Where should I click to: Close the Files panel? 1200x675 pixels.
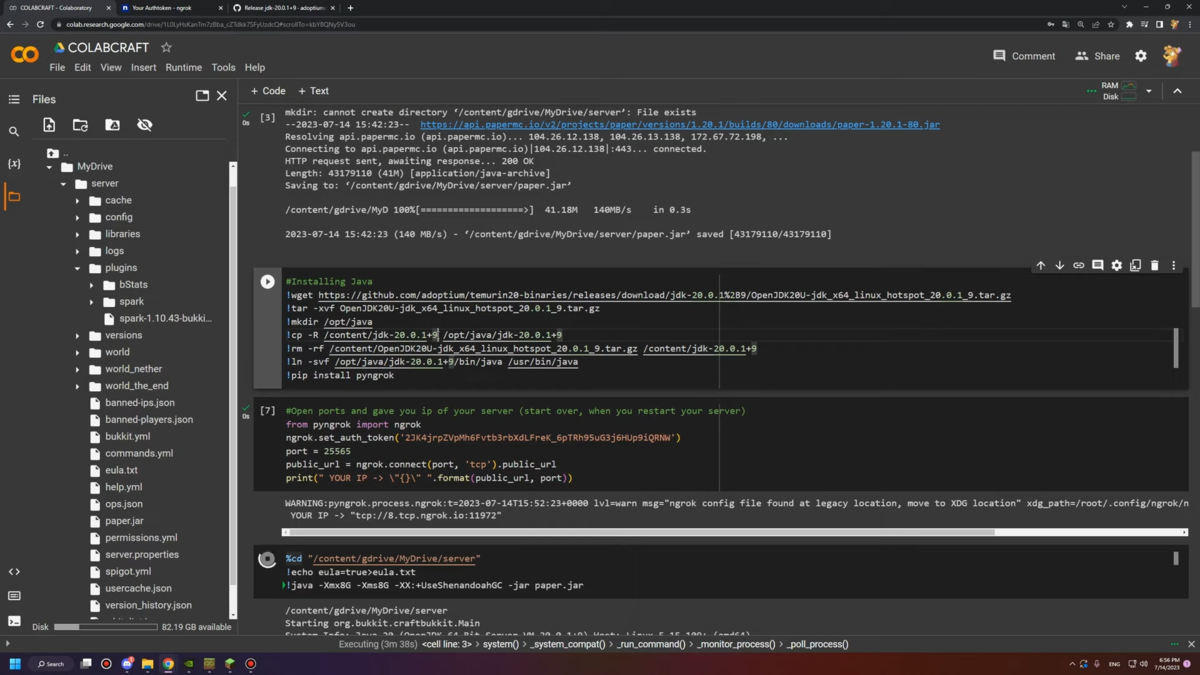pos(222,96)
